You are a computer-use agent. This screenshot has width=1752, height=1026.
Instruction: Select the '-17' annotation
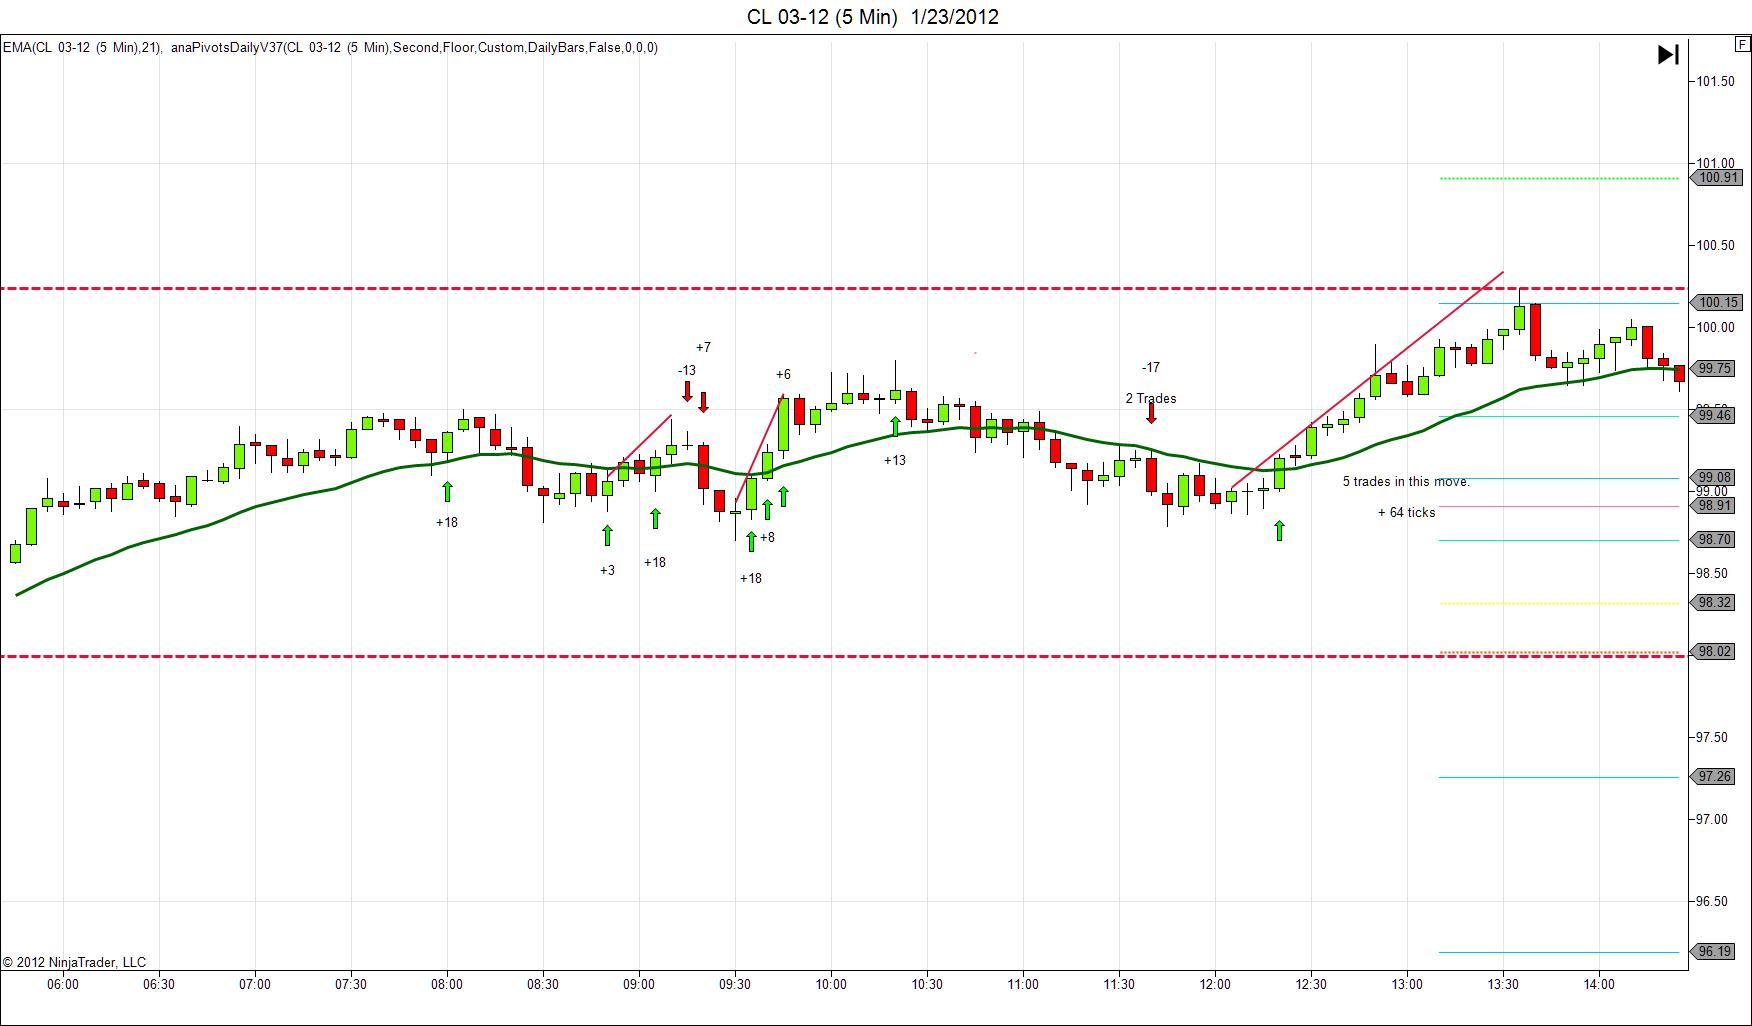[x=1151, y=367]
